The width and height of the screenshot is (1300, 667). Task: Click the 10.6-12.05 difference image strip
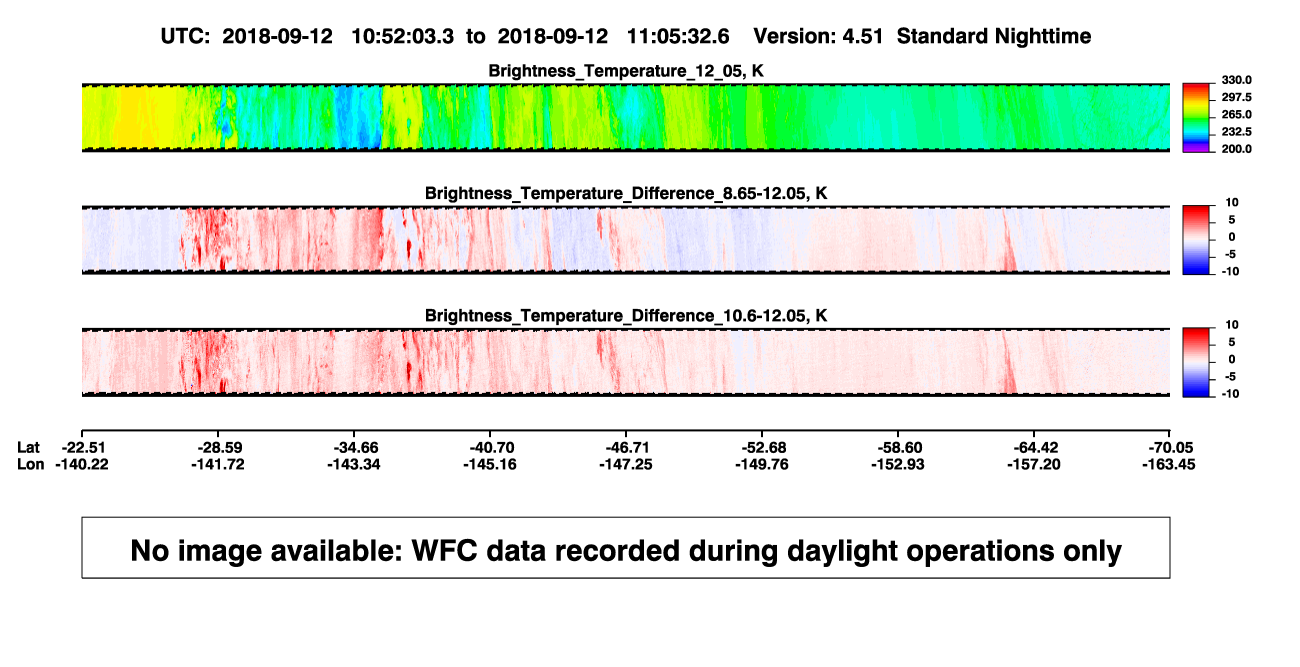pos(626,362)
